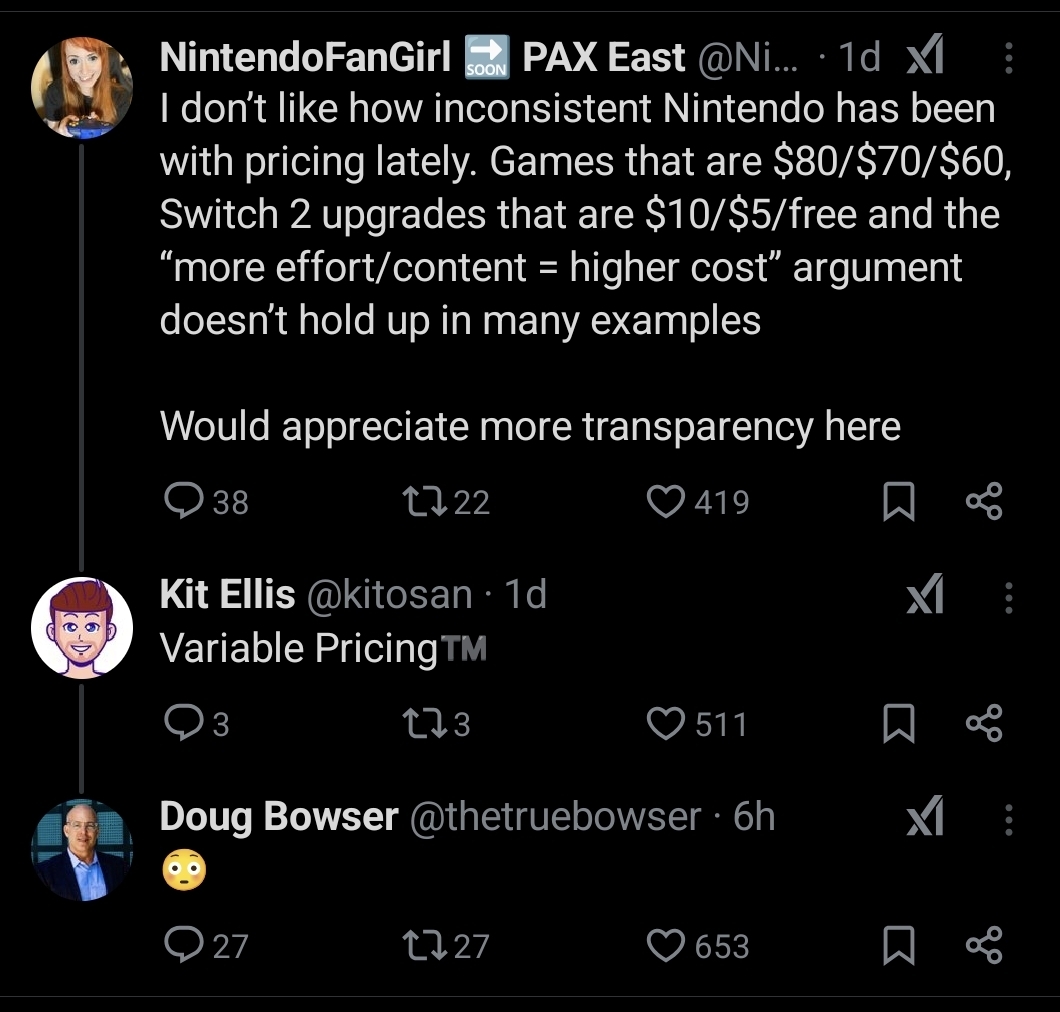The image size is (1060, 1012).
Task: View Doug Bowser's profile photo
Action: [x=82, y=849]
